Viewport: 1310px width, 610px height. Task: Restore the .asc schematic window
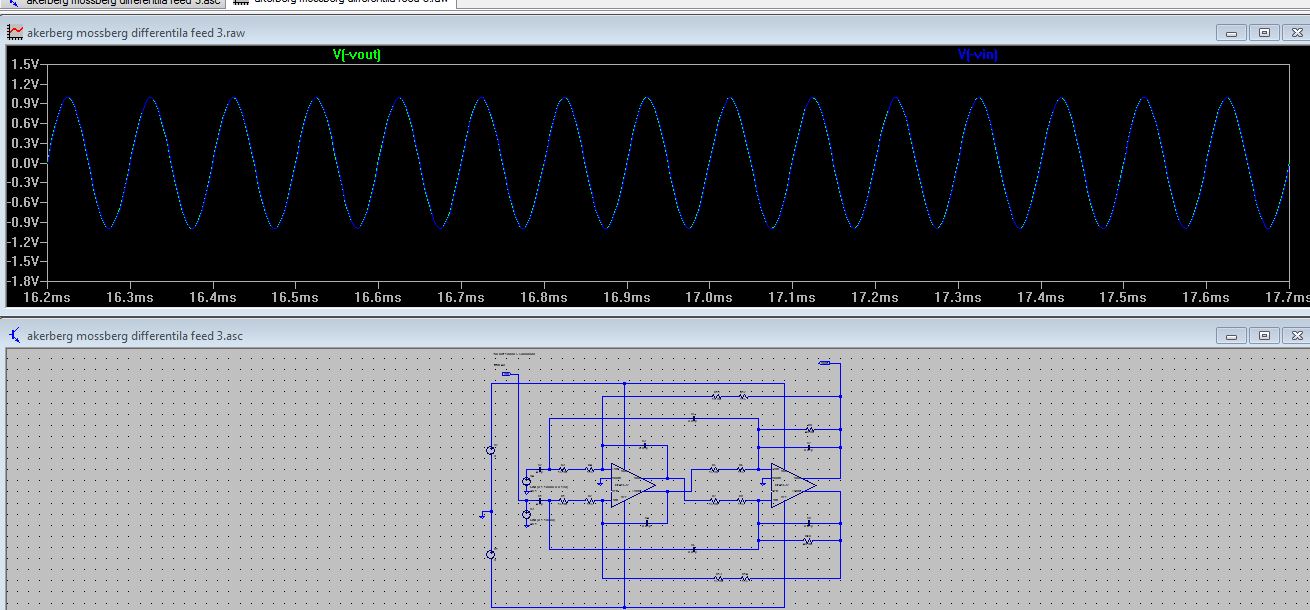(x=1263, y=336)
